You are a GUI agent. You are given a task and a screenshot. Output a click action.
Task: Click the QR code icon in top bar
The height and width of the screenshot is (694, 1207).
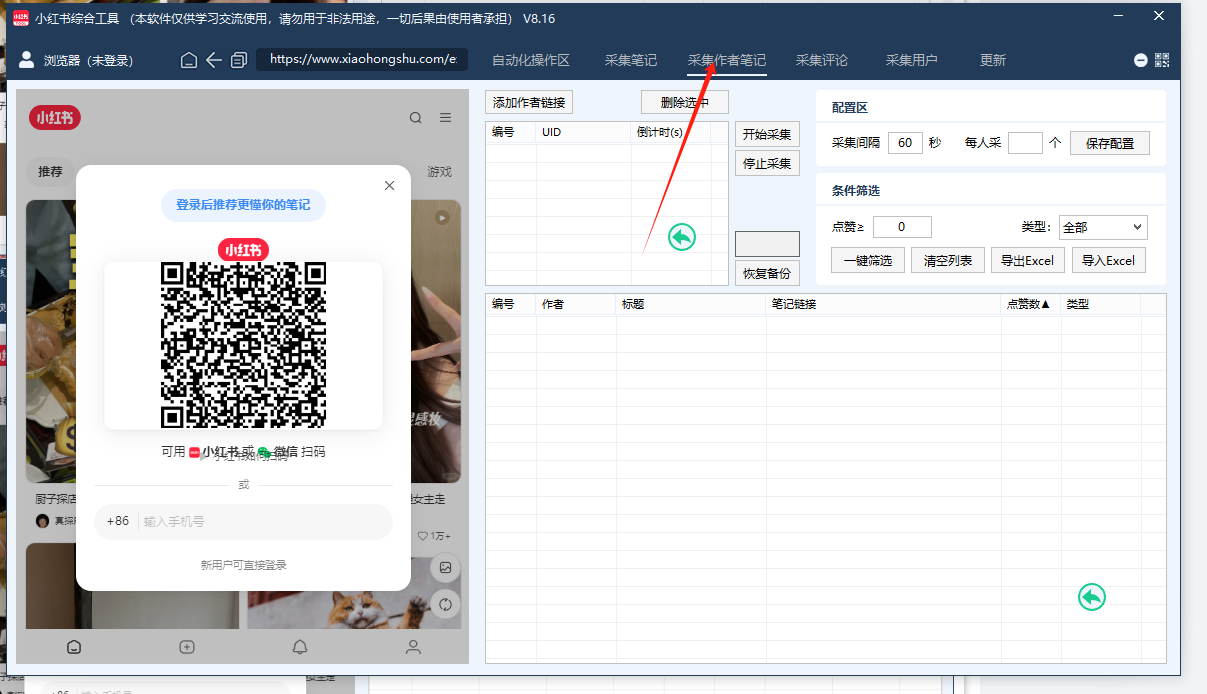[1161, 60]
